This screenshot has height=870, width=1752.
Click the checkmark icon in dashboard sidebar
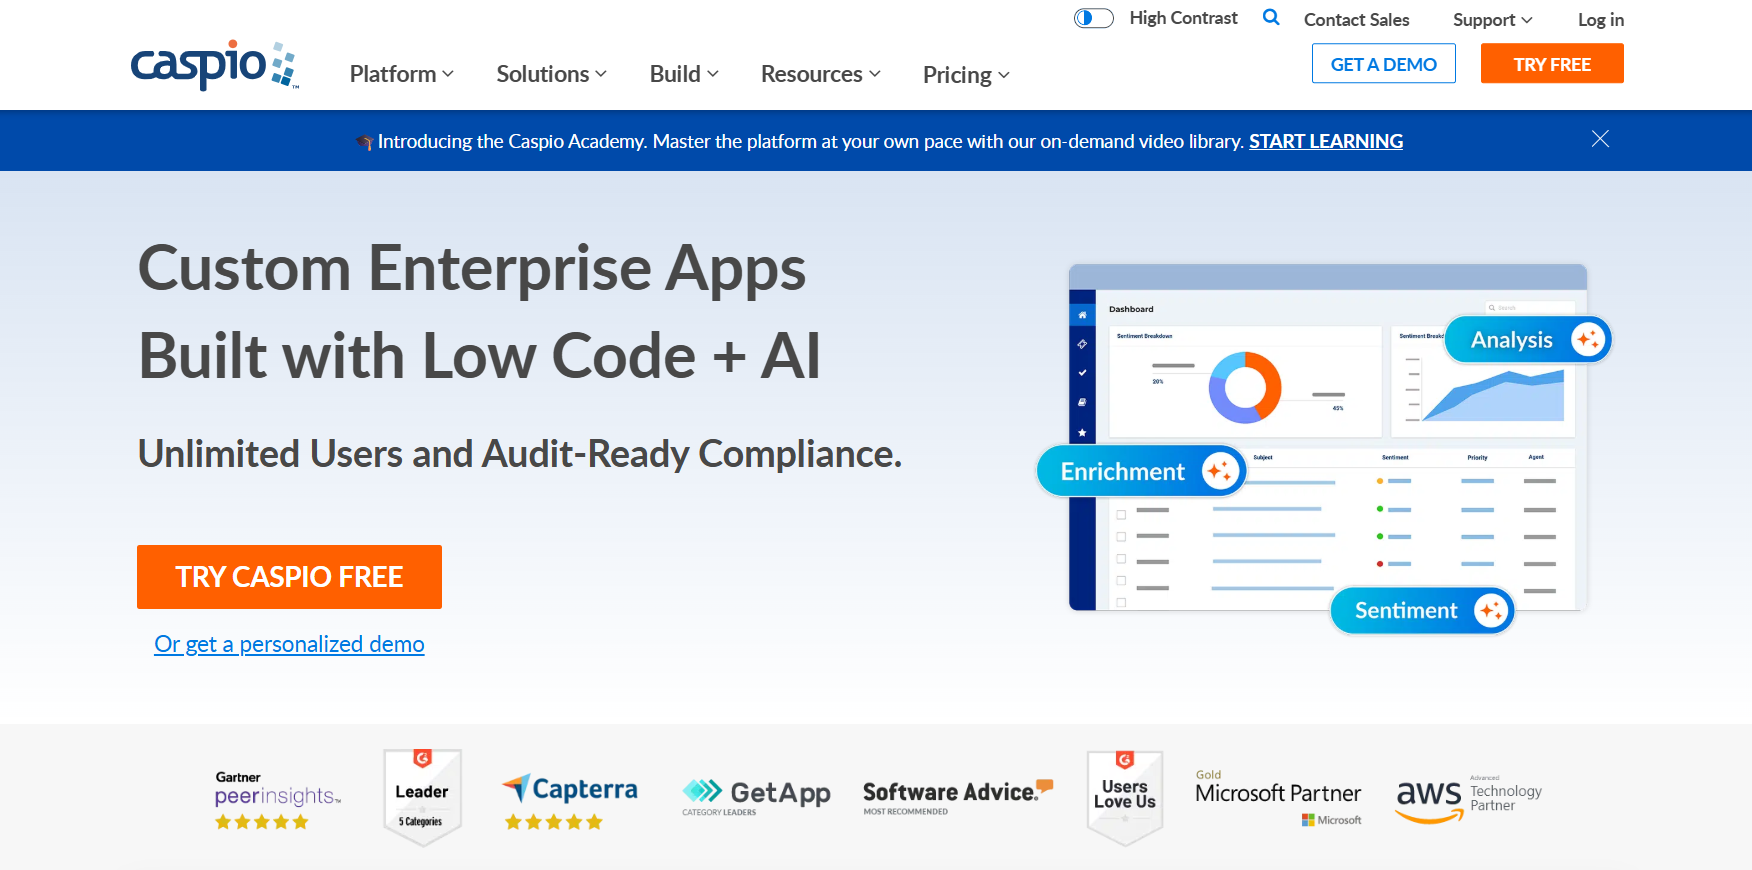tap(1082, 373)
